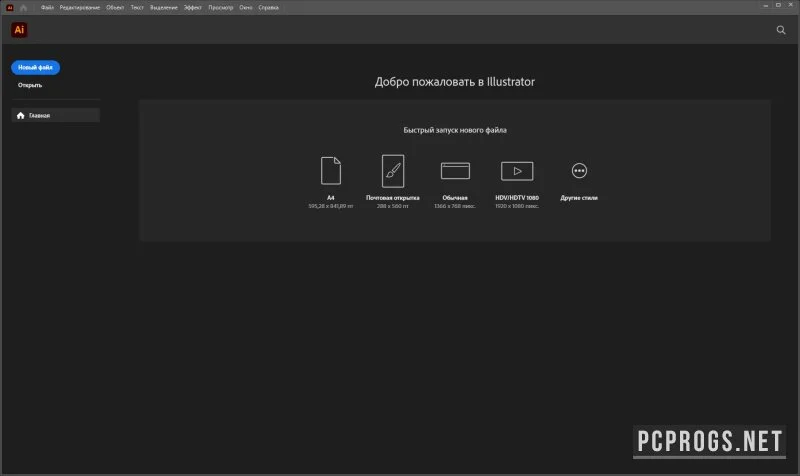Click the small Ai icon in title bar

pos(10,8)
